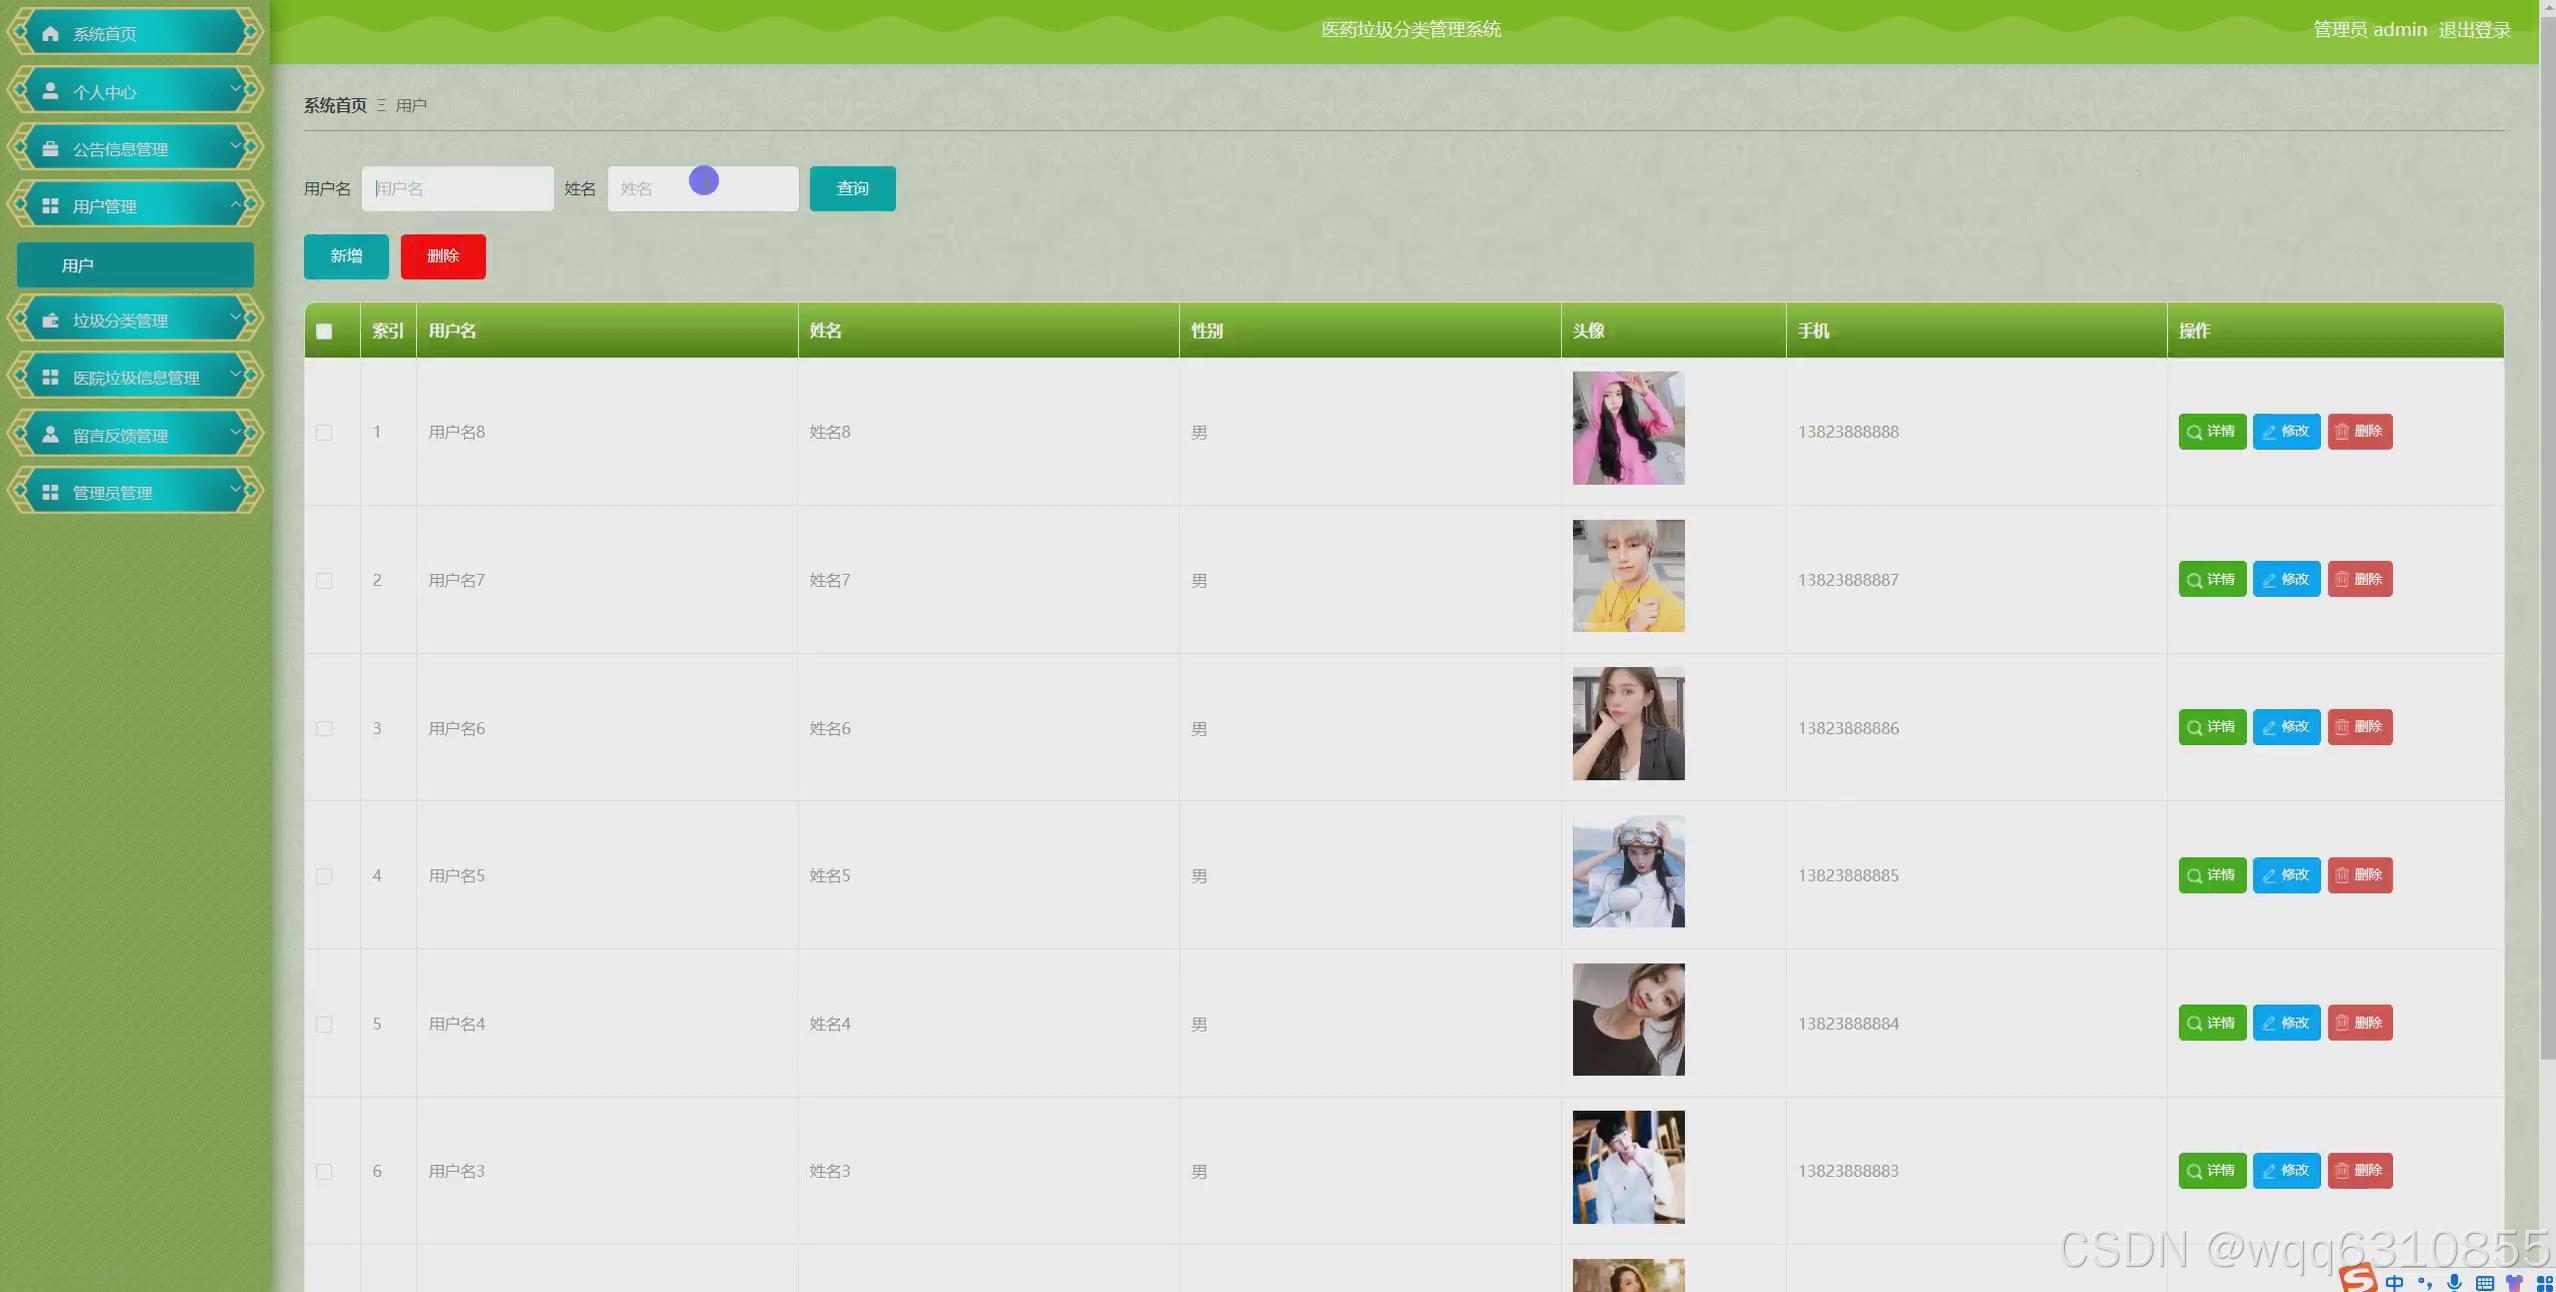Screen dimensions: 2556x1292
Task: Click 修改 for 用户名4
Action: tap(2286, 1023)
